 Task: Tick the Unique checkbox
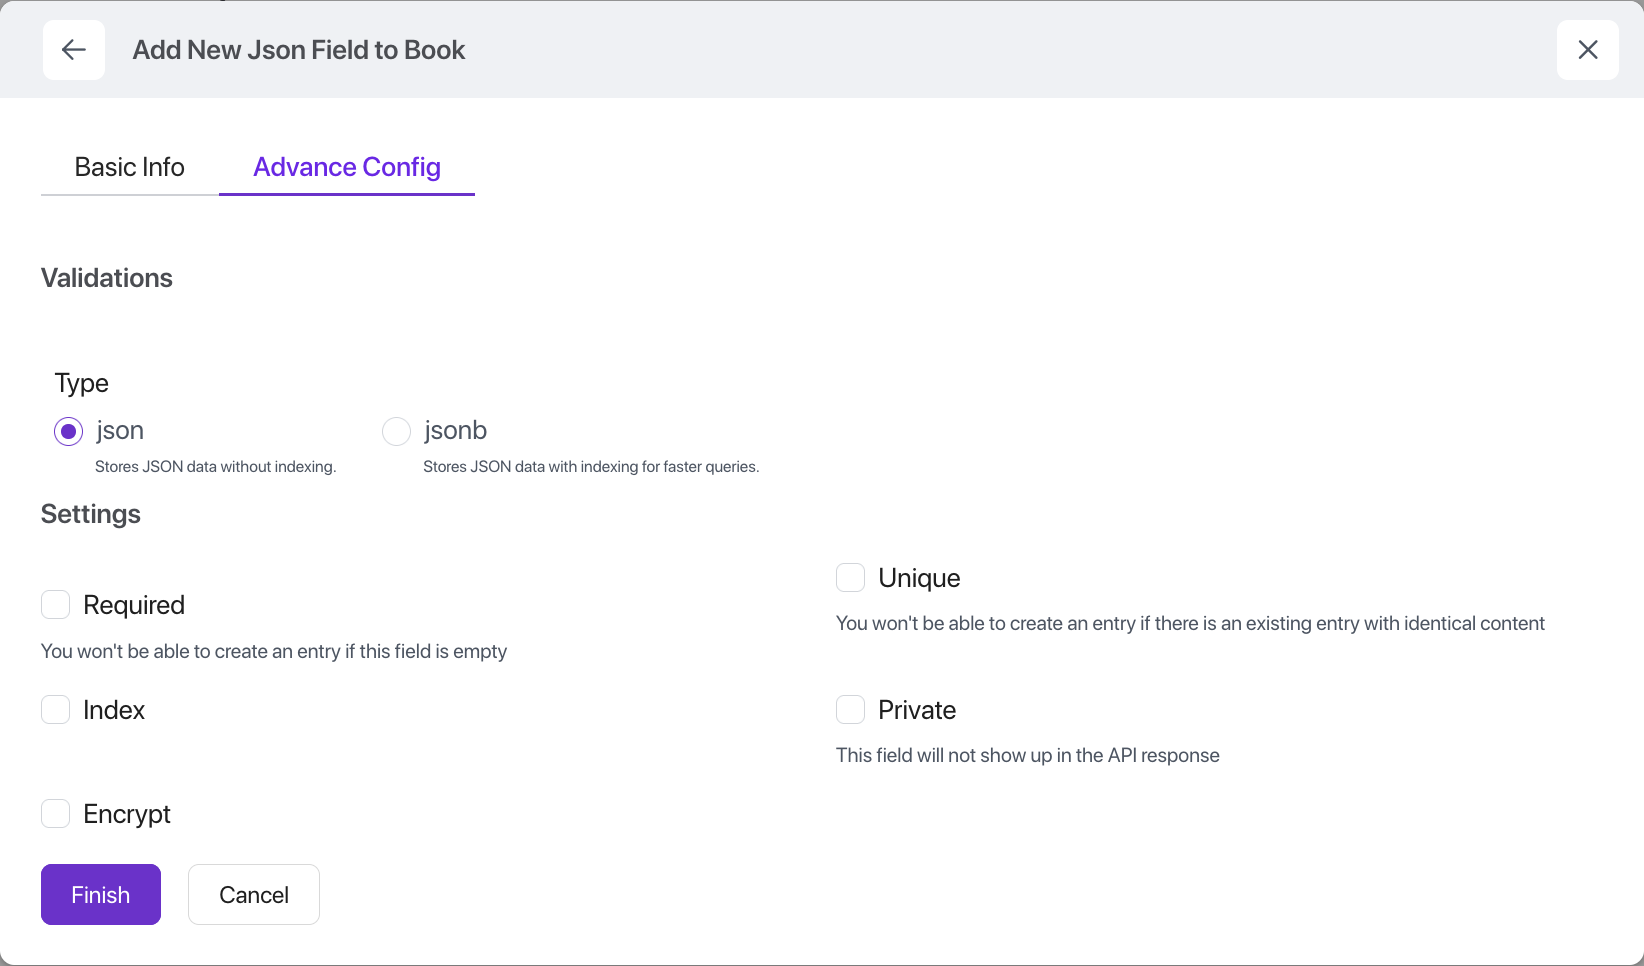850,578
